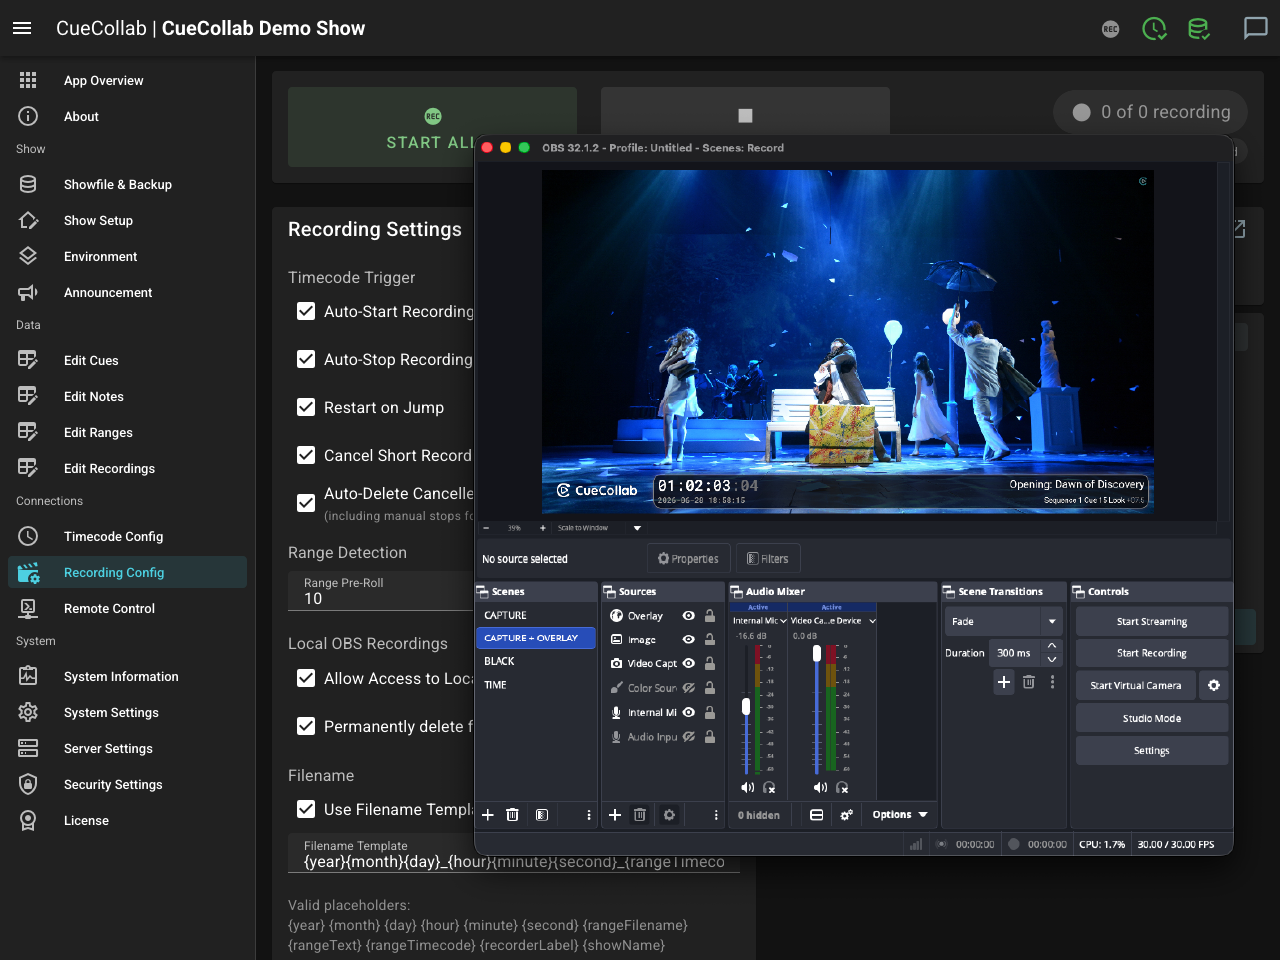
Task: Click Start Recording in OBS Controls
Action: tap(1152, 653)
